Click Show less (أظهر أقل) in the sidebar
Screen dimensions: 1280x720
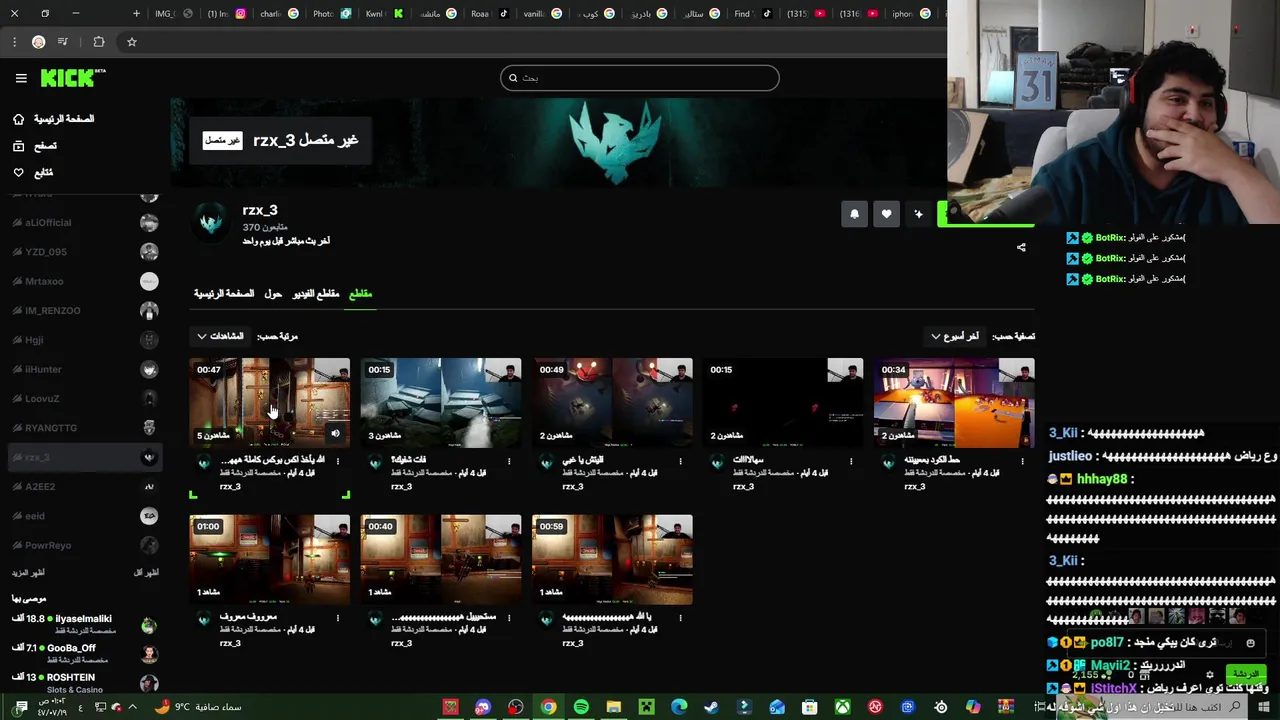pos(146,573)
